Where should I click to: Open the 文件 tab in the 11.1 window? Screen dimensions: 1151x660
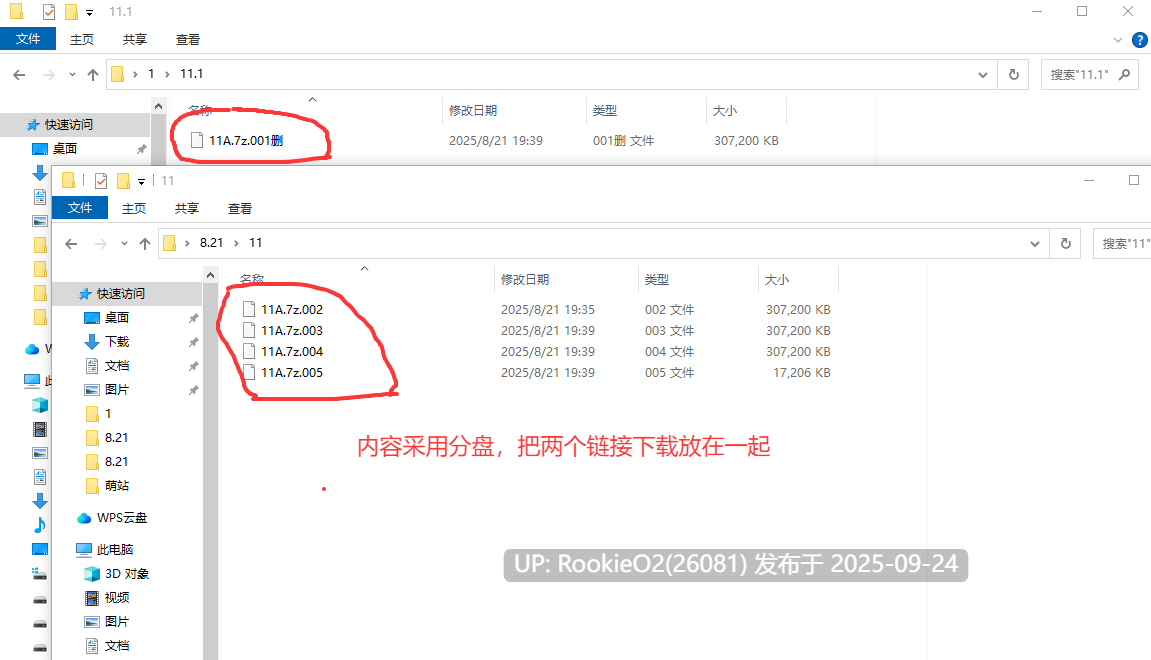[x=28, y=39]
